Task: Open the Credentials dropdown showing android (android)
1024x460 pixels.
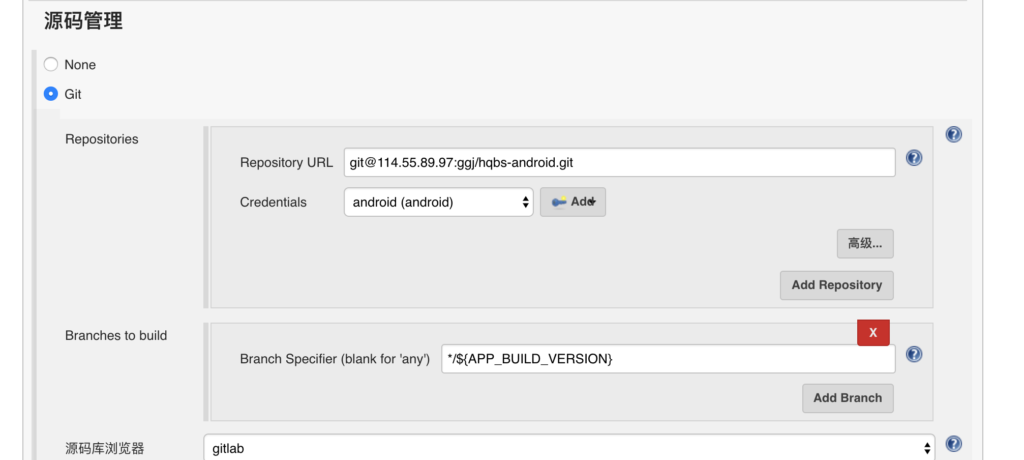Action: [x=438, y=203]
